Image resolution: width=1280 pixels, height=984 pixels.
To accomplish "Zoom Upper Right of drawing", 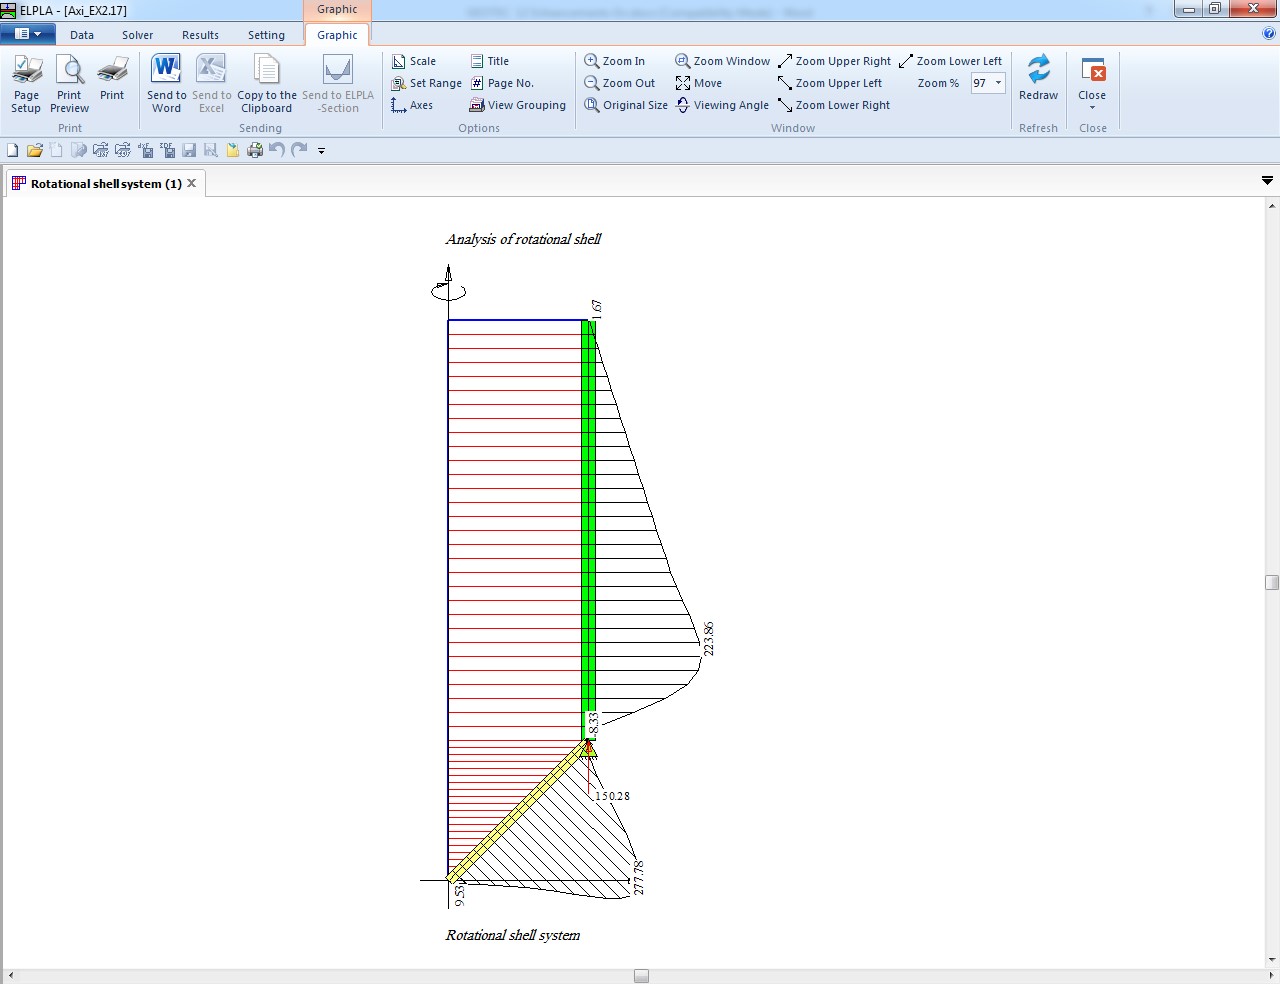I will pyautogui.click(x=834, y=61).
